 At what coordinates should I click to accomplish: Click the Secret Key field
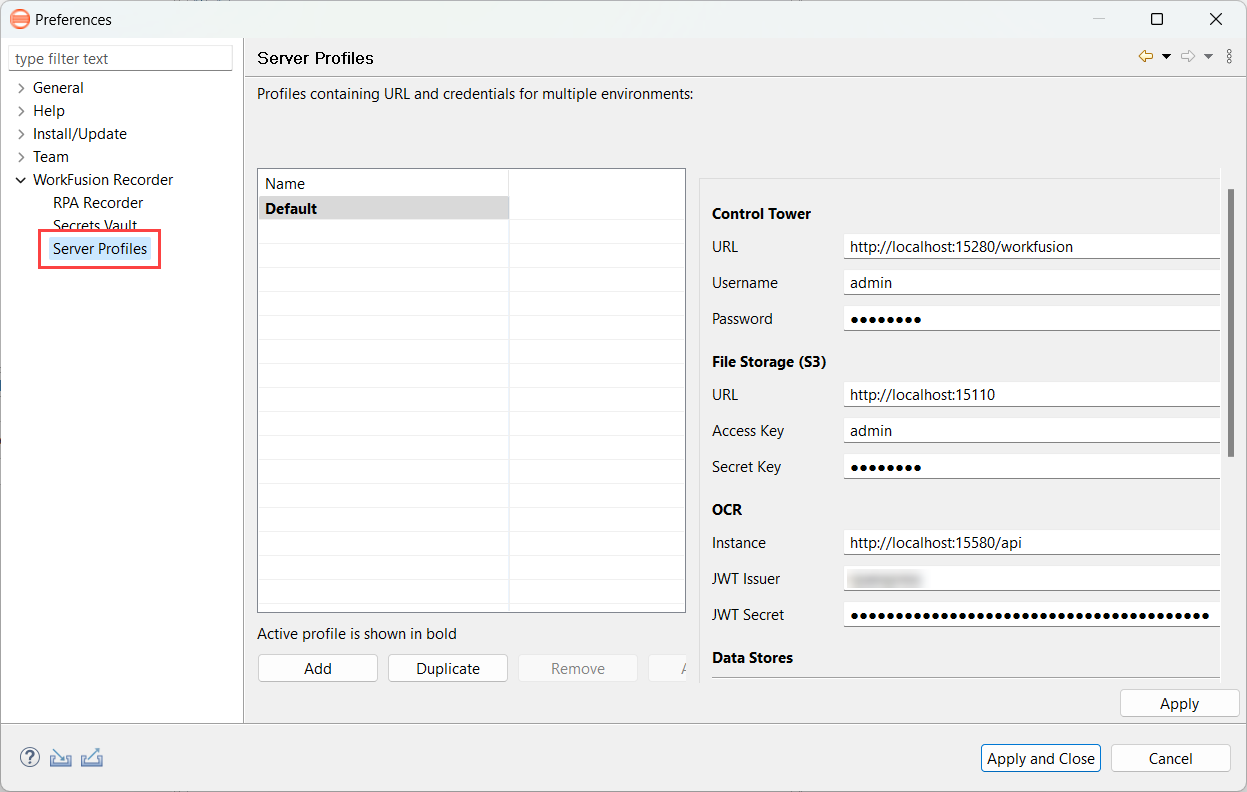click(1031, 467)
